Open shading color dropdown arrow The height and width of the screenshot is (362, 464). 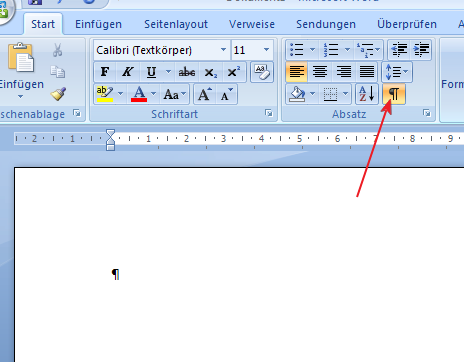coord(313,94)
